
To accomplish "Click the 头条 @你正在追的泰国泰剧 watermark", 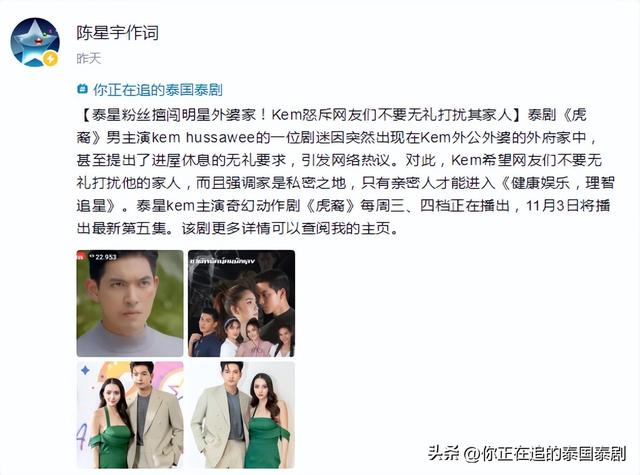I will click(x=527, y=453).
